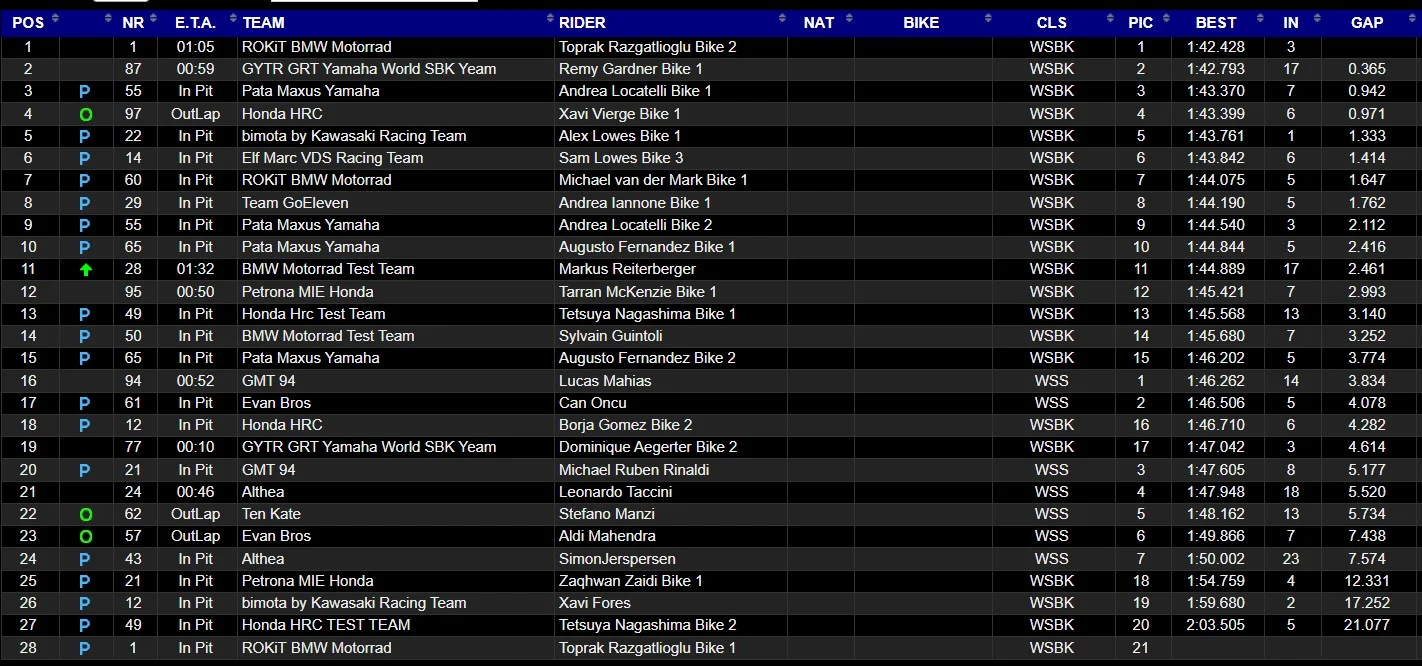Click the Ten Kate team cell
Viewport: 1422px width, 666px height.
[271, 514]
